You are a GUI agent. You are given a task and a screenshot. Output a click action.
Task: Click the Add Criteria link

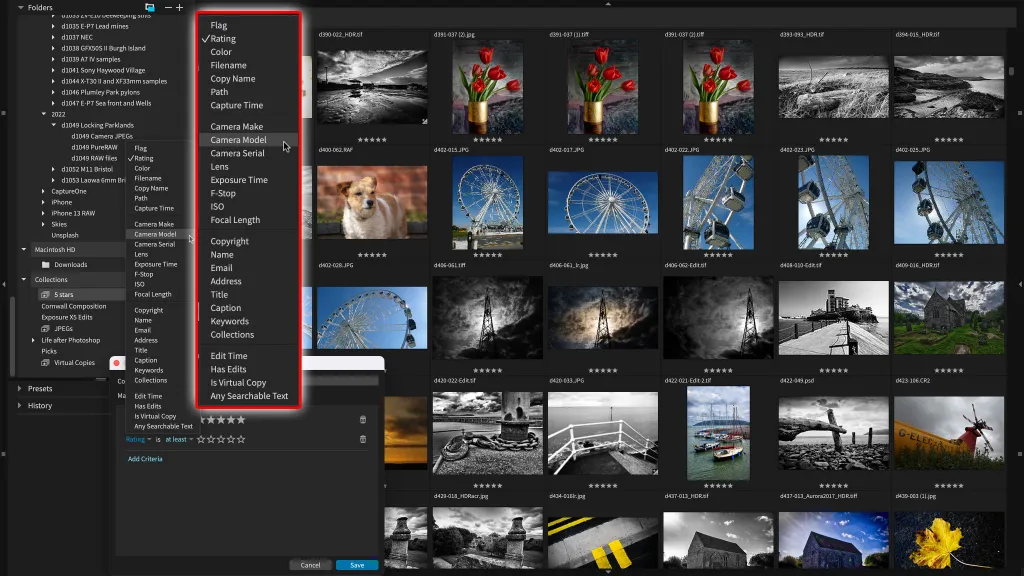pyautogui.click(x=146, y=458)
